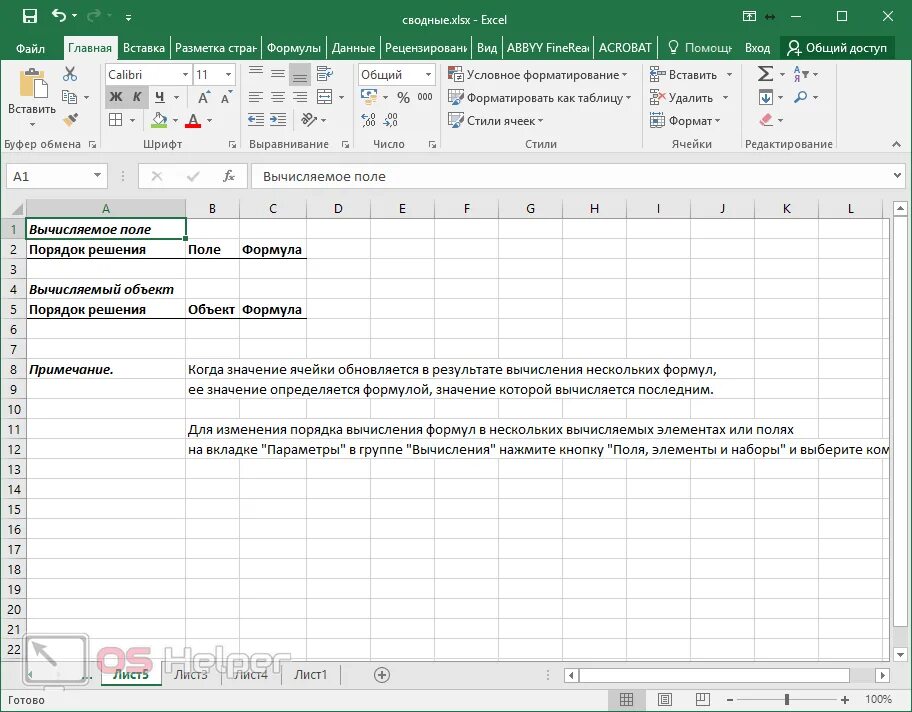
Task: Open Sort and Filter options
Action: pyautogui.click(x=801, y=74)
